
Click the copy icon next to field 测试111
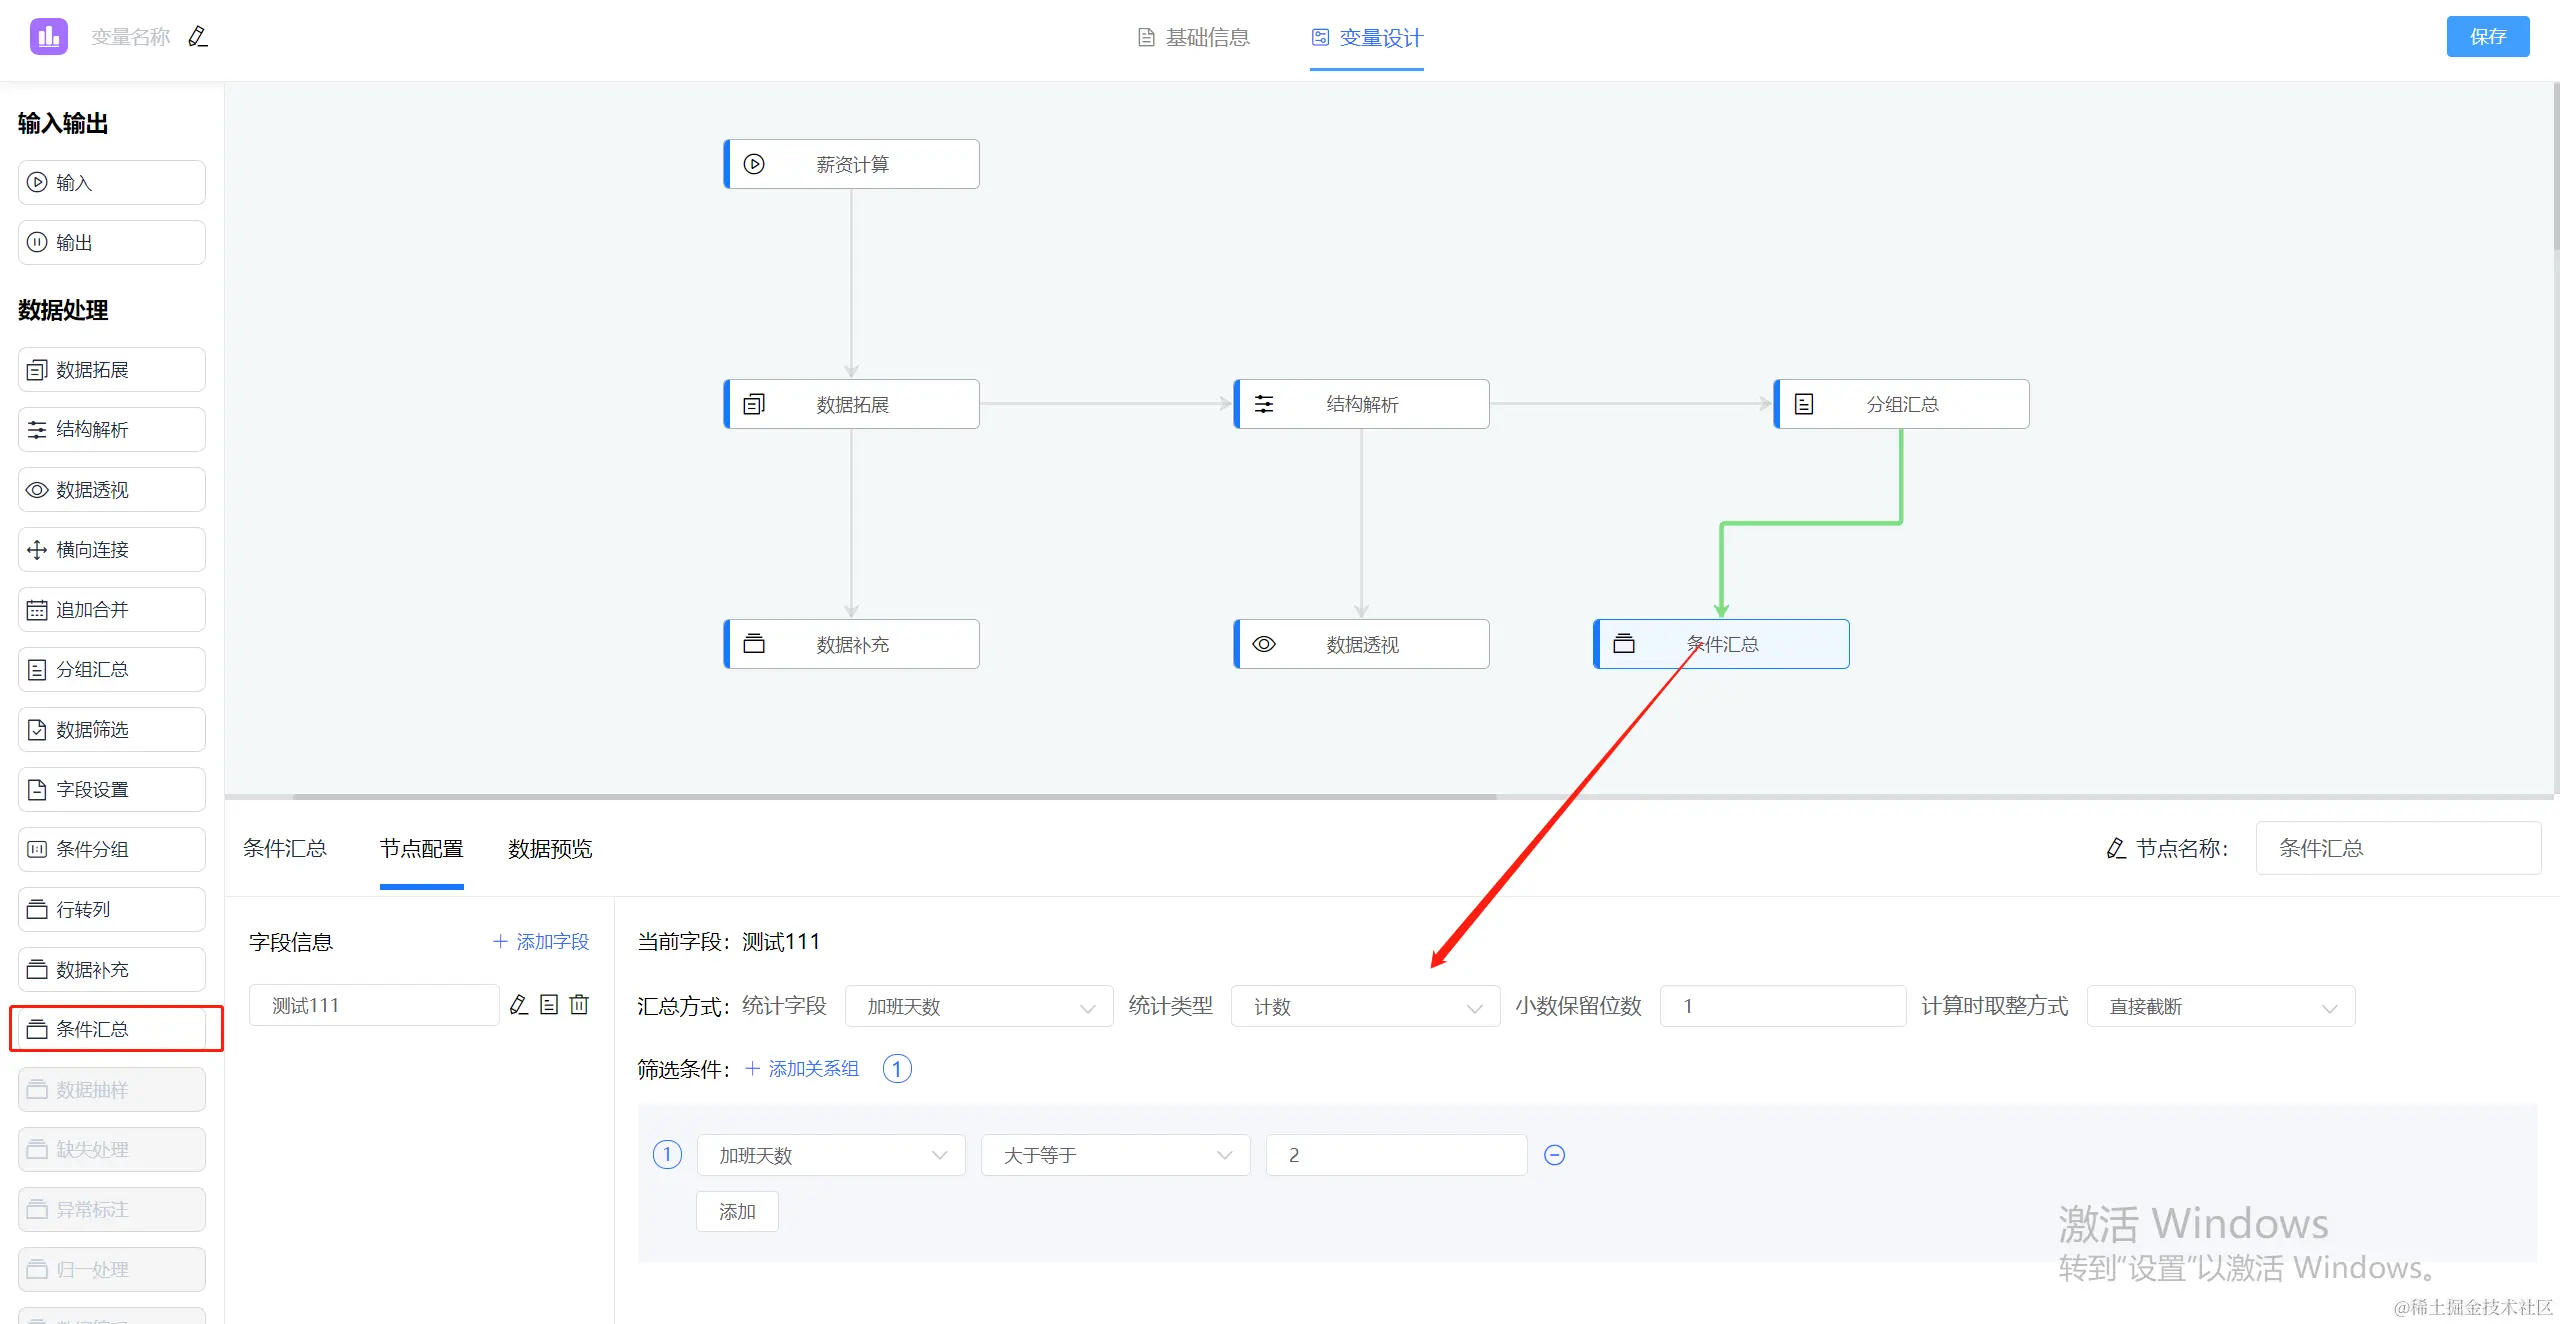click(x=549, y=1005)
